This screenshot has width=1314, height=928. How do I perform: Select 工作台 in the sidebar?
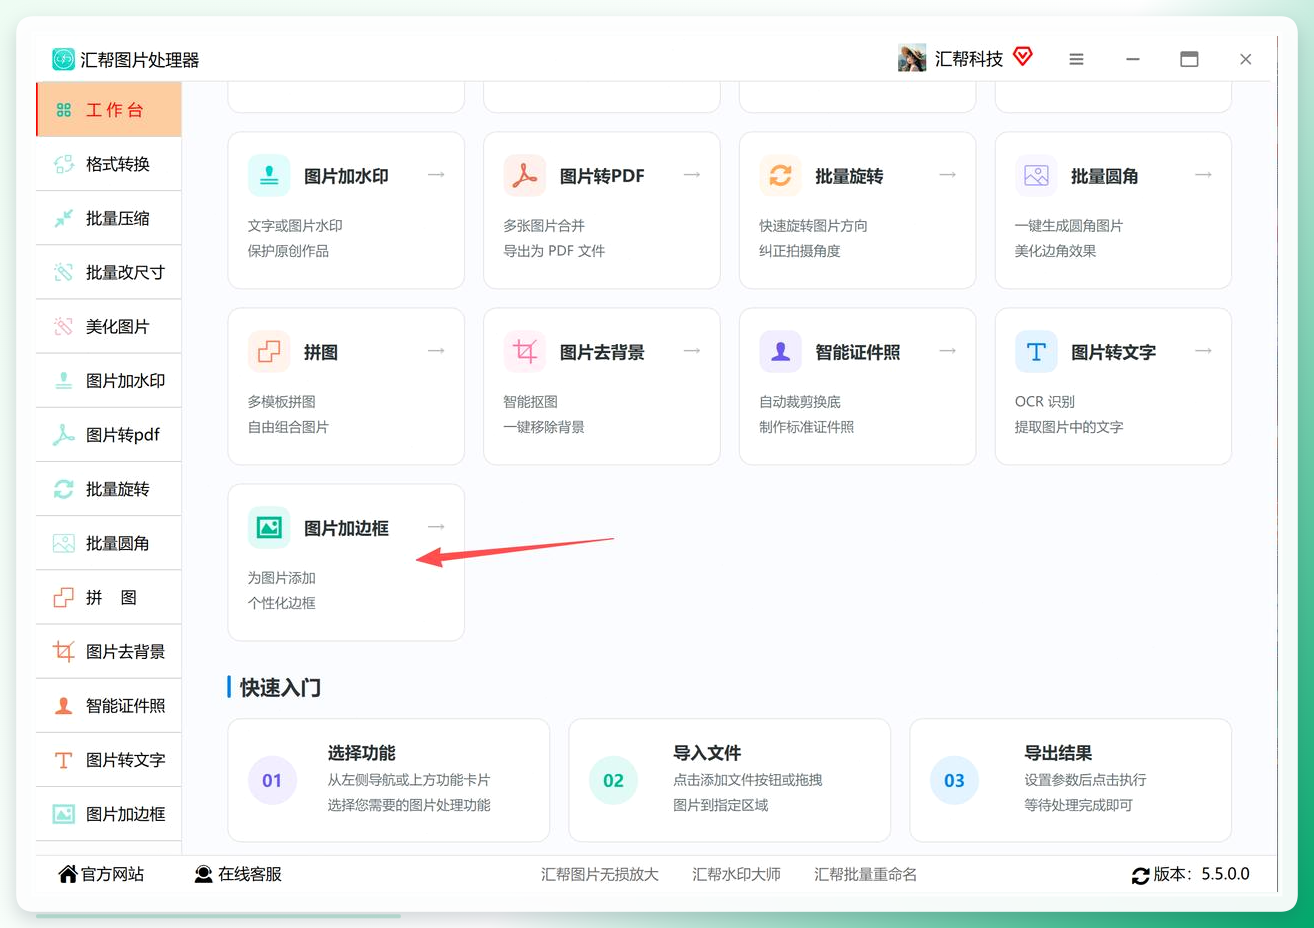pyautogui.click(x=109, y=109)
